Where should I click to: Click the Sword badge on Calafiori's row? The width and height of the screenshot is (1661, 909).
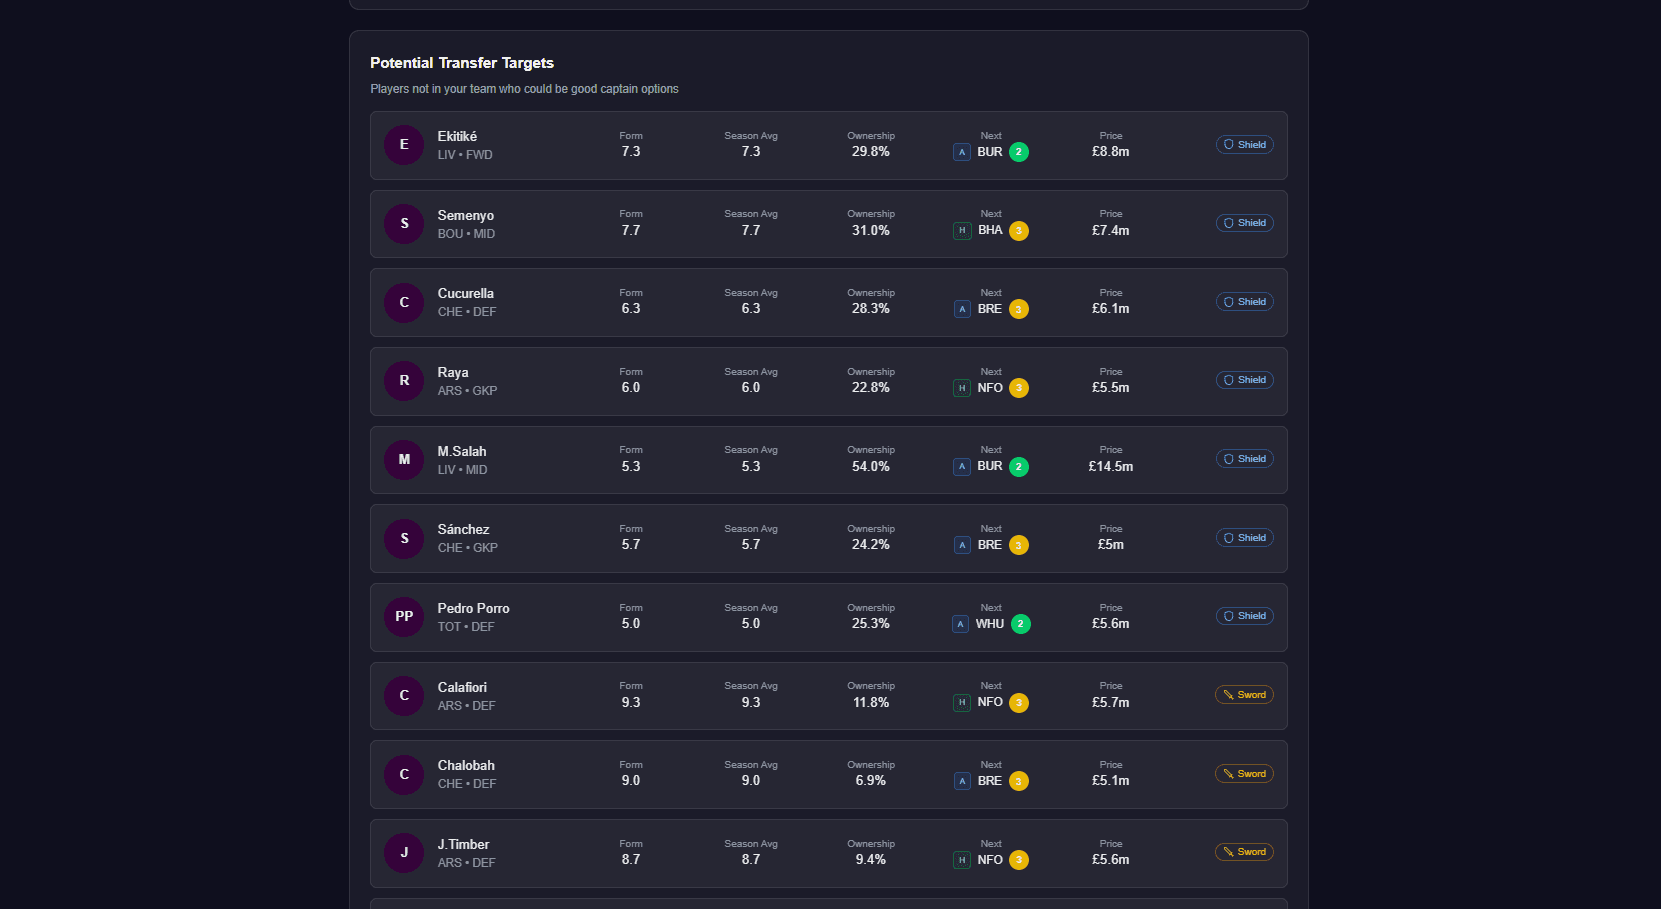click(x=1244, y=695)
